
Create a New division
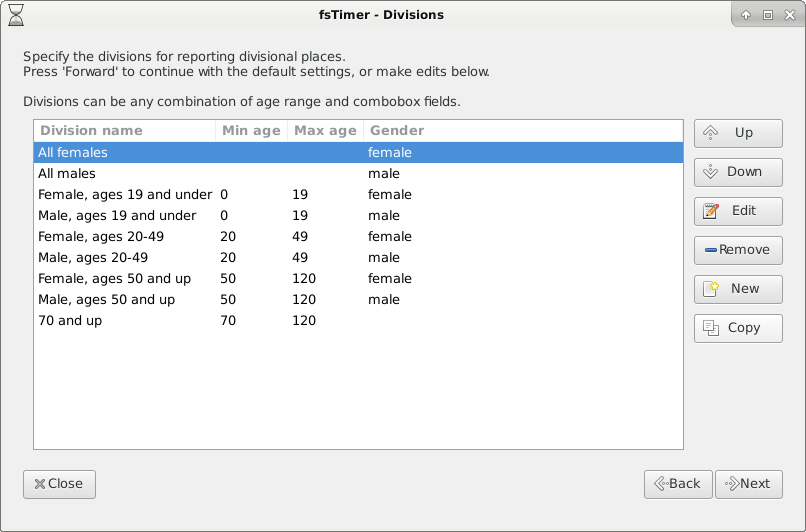[738, 289]
